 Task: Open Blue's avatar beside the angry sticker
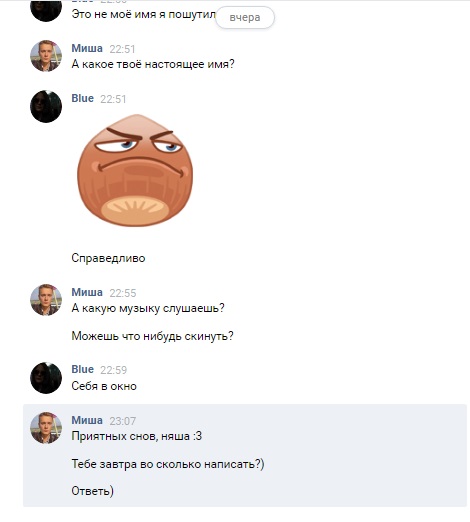coord(46,106)
